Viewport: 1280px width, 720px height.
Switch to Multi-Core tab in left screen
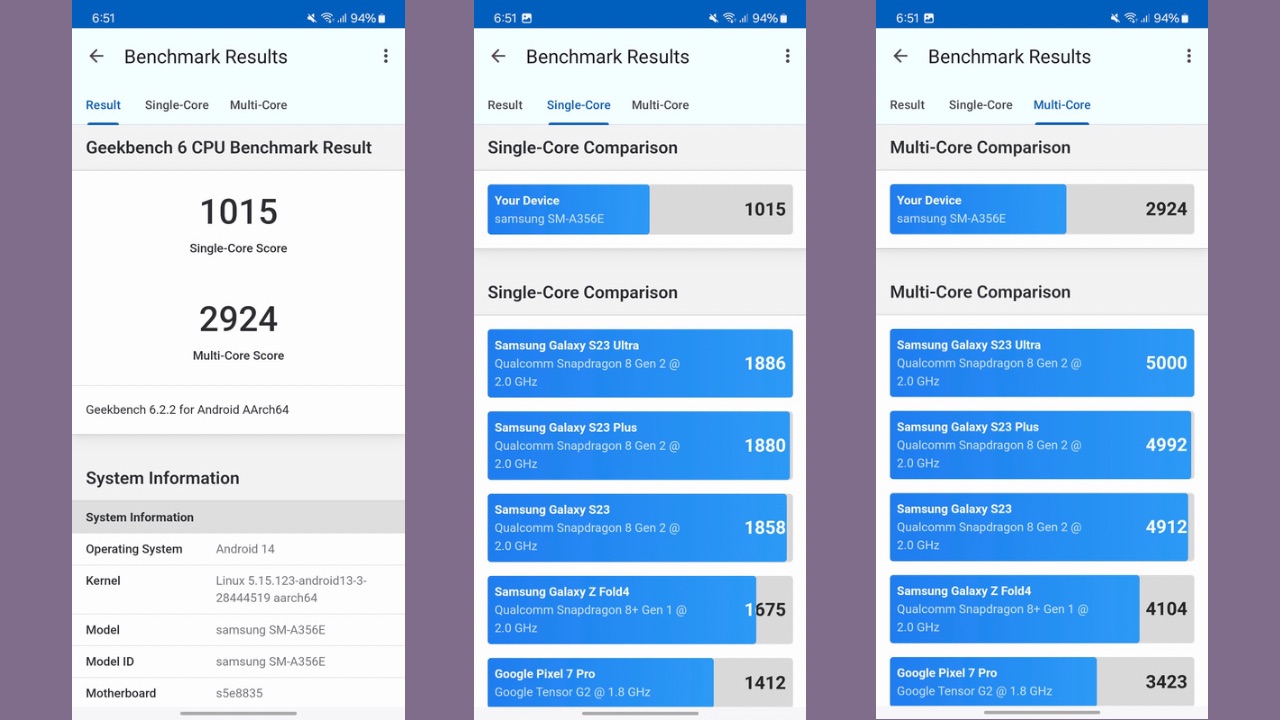258,105
